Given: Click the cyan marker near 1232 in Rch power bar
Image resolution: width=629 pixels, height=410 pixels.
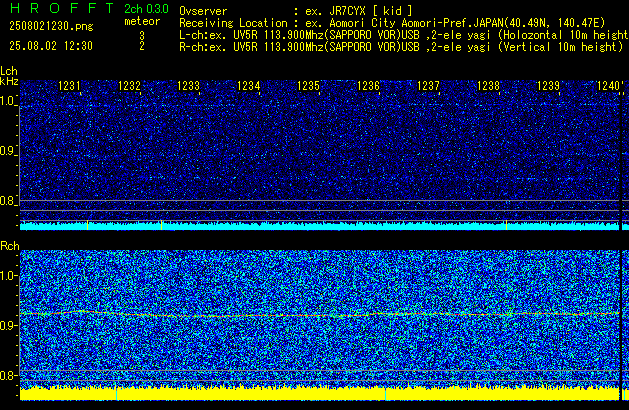Looking at the screenshot, I should [116, 394].
